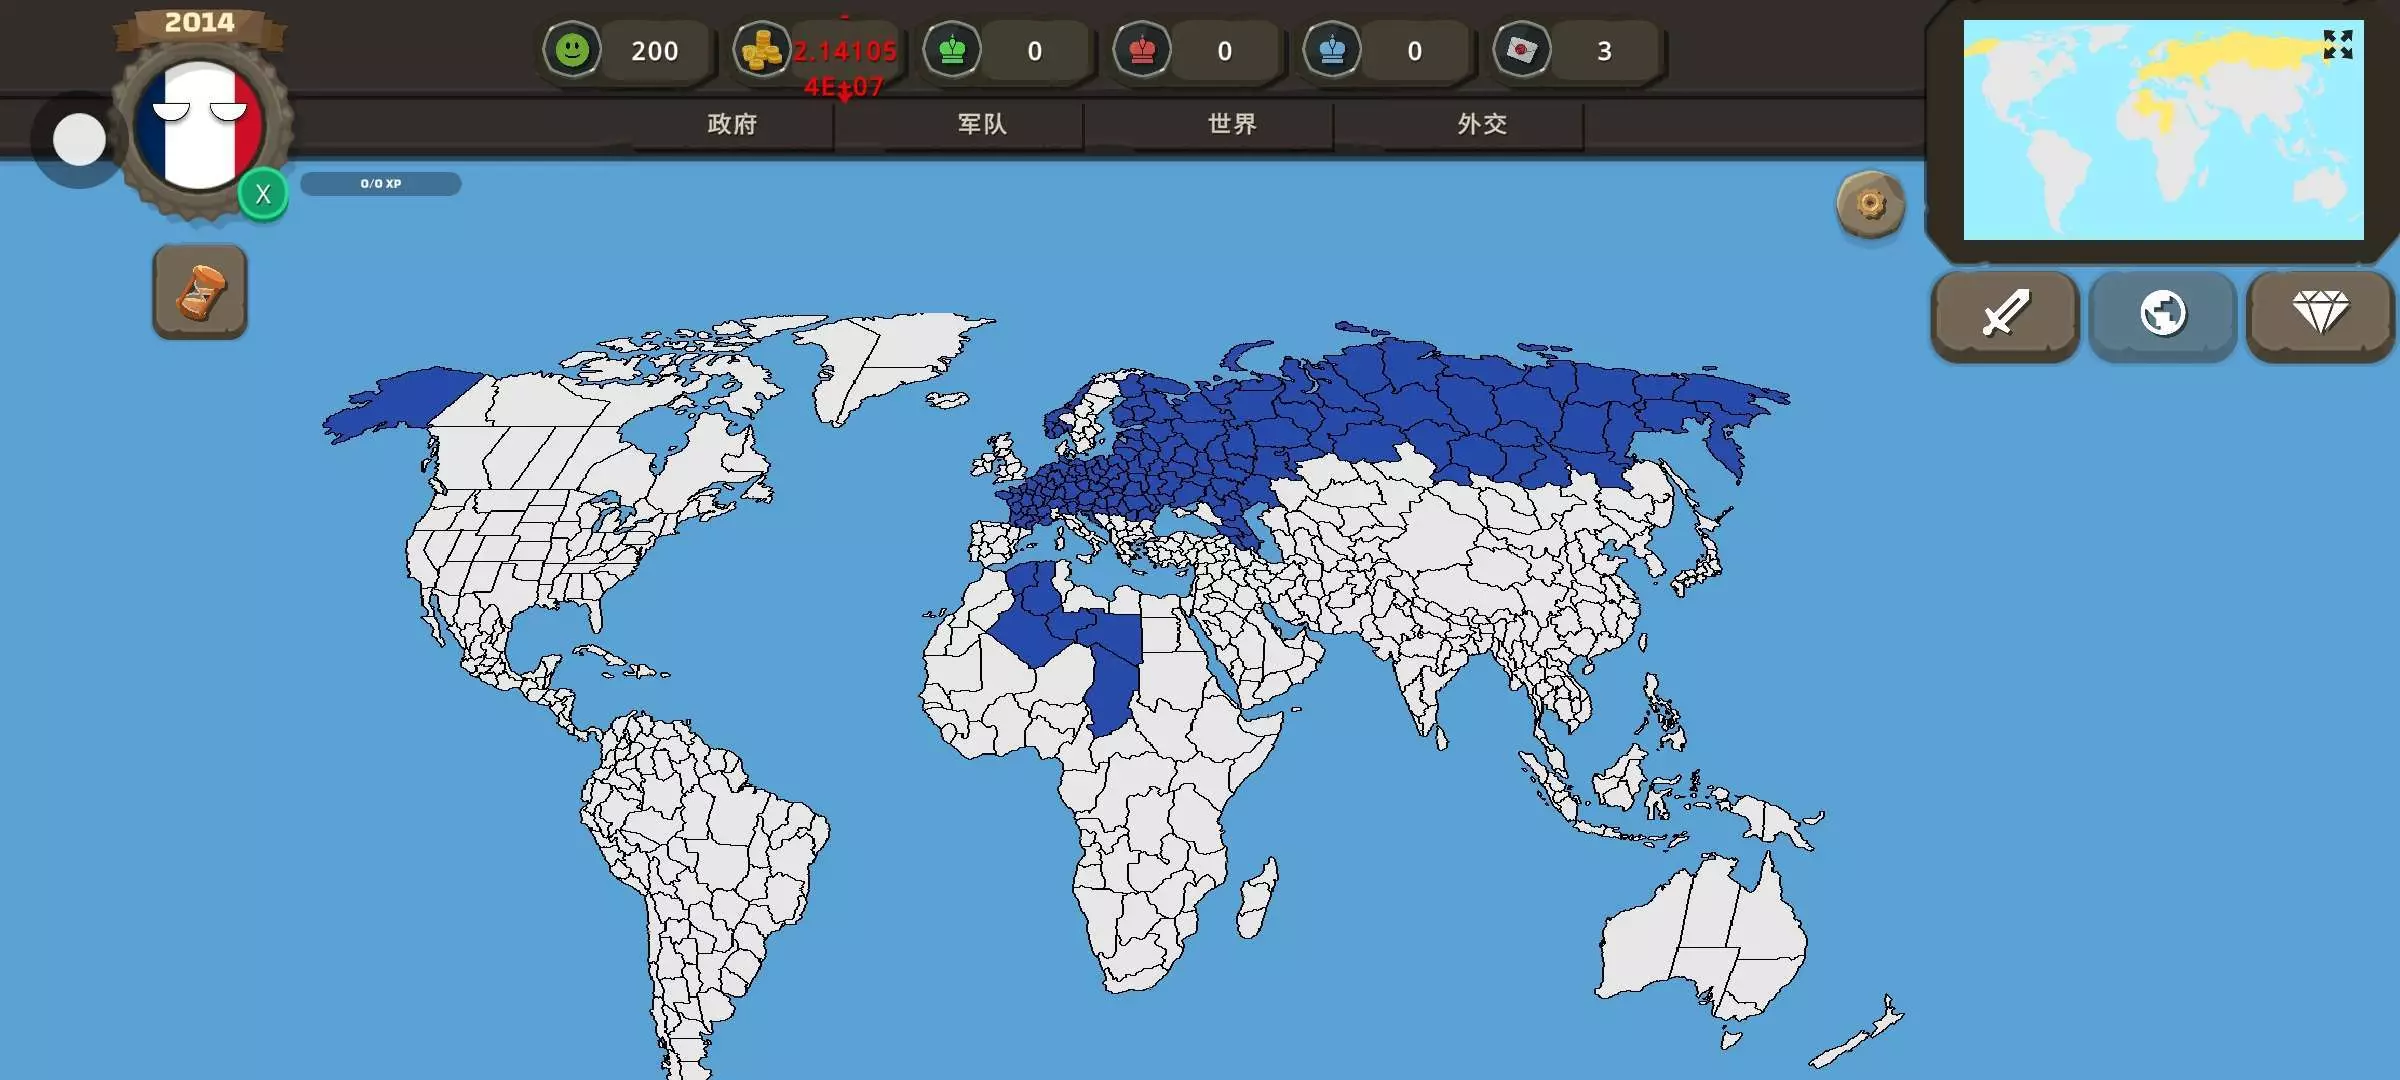Screen dimensions: 2400x1080
Task: Toggle the white circle joystick knob
Action: click(79, 139)
